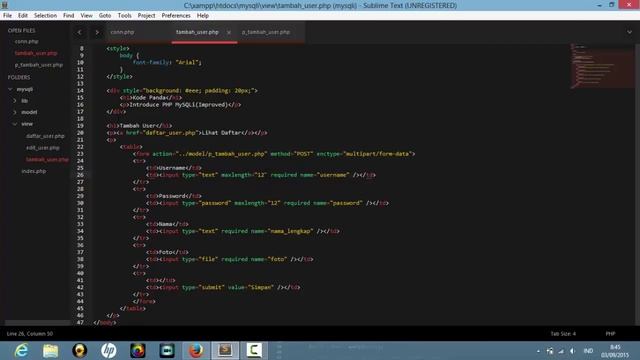This screenshot has width=640, height=360.
Task: Click line number 26 in the gutter
Action: tap(80, 175)
